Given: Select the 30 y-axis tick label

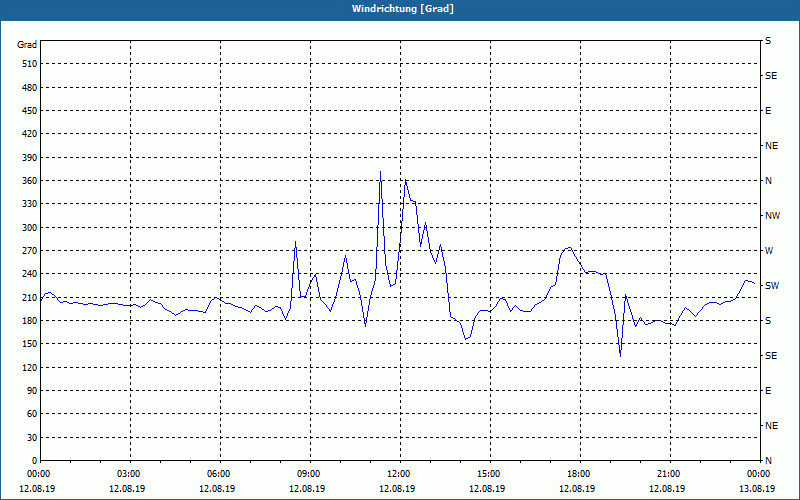Looking at the screenshot, I should point(32,437).
